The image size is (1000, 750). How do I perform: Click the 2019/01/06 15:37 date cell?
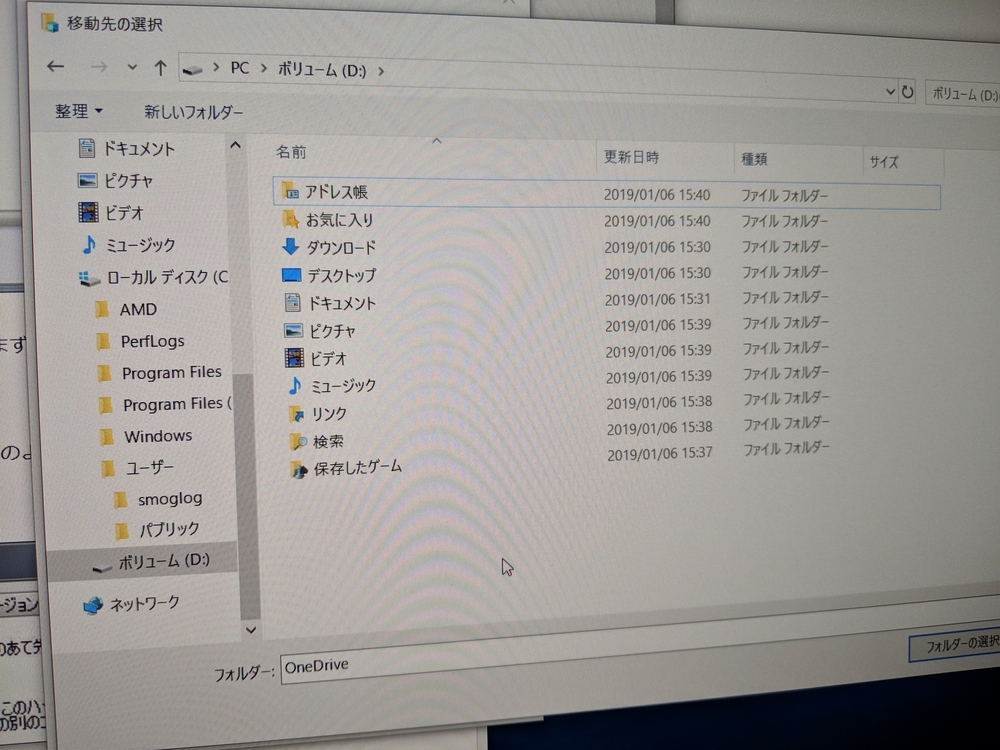pos(659,454)
